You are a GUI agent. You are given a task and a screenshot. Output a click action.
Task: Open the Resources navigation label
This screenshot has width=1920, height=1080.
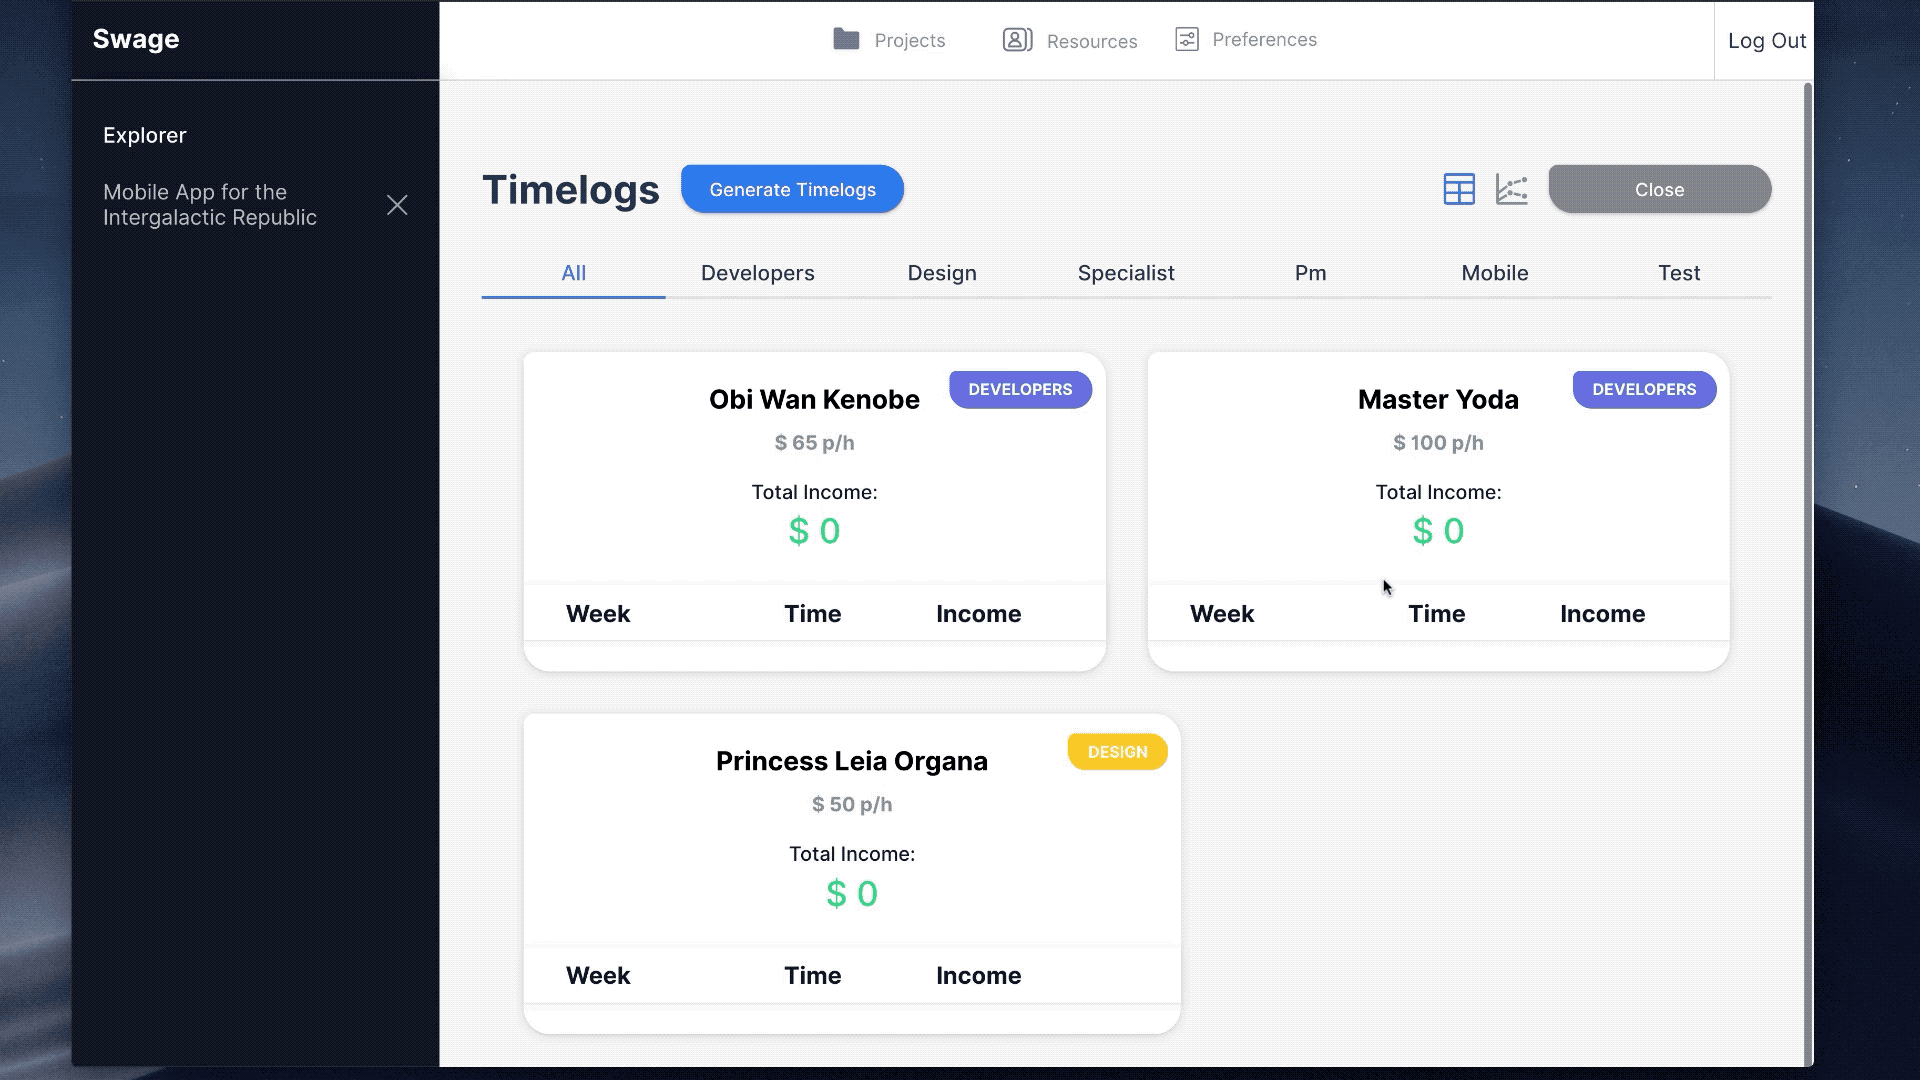pos(1092,41)
